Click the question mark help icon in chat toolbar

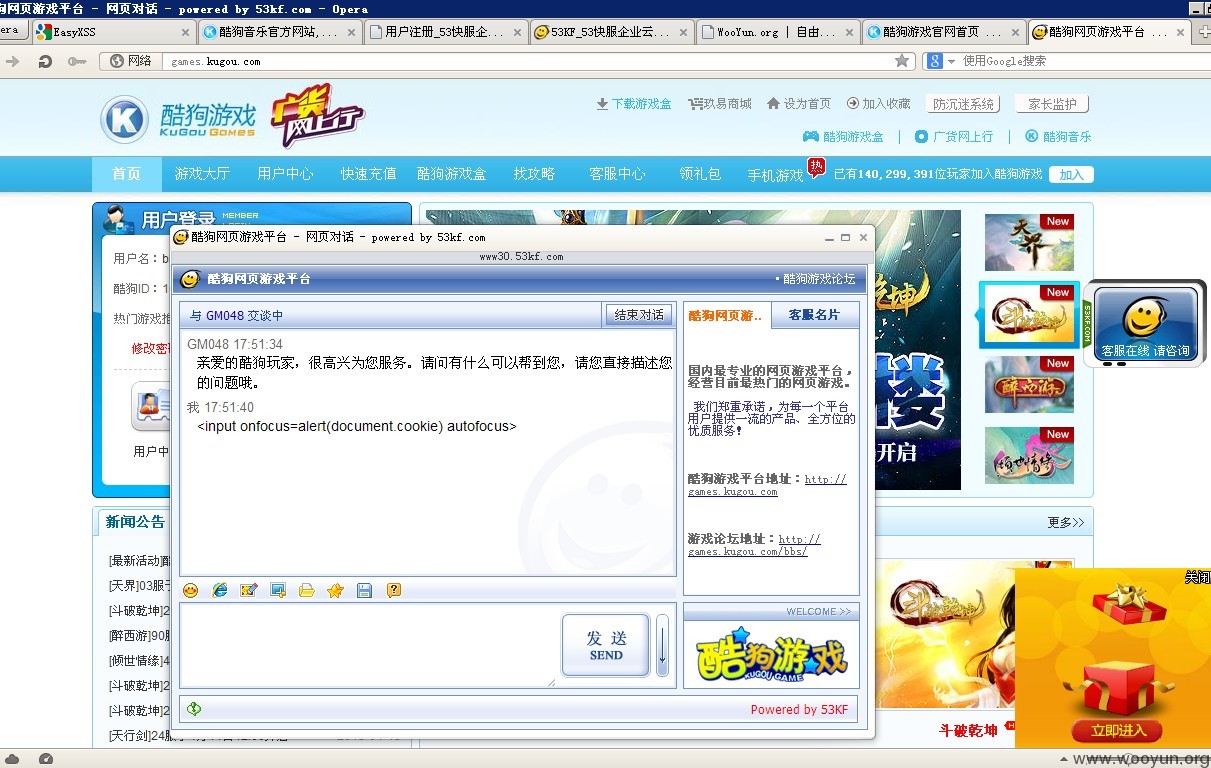pos(394,590)
